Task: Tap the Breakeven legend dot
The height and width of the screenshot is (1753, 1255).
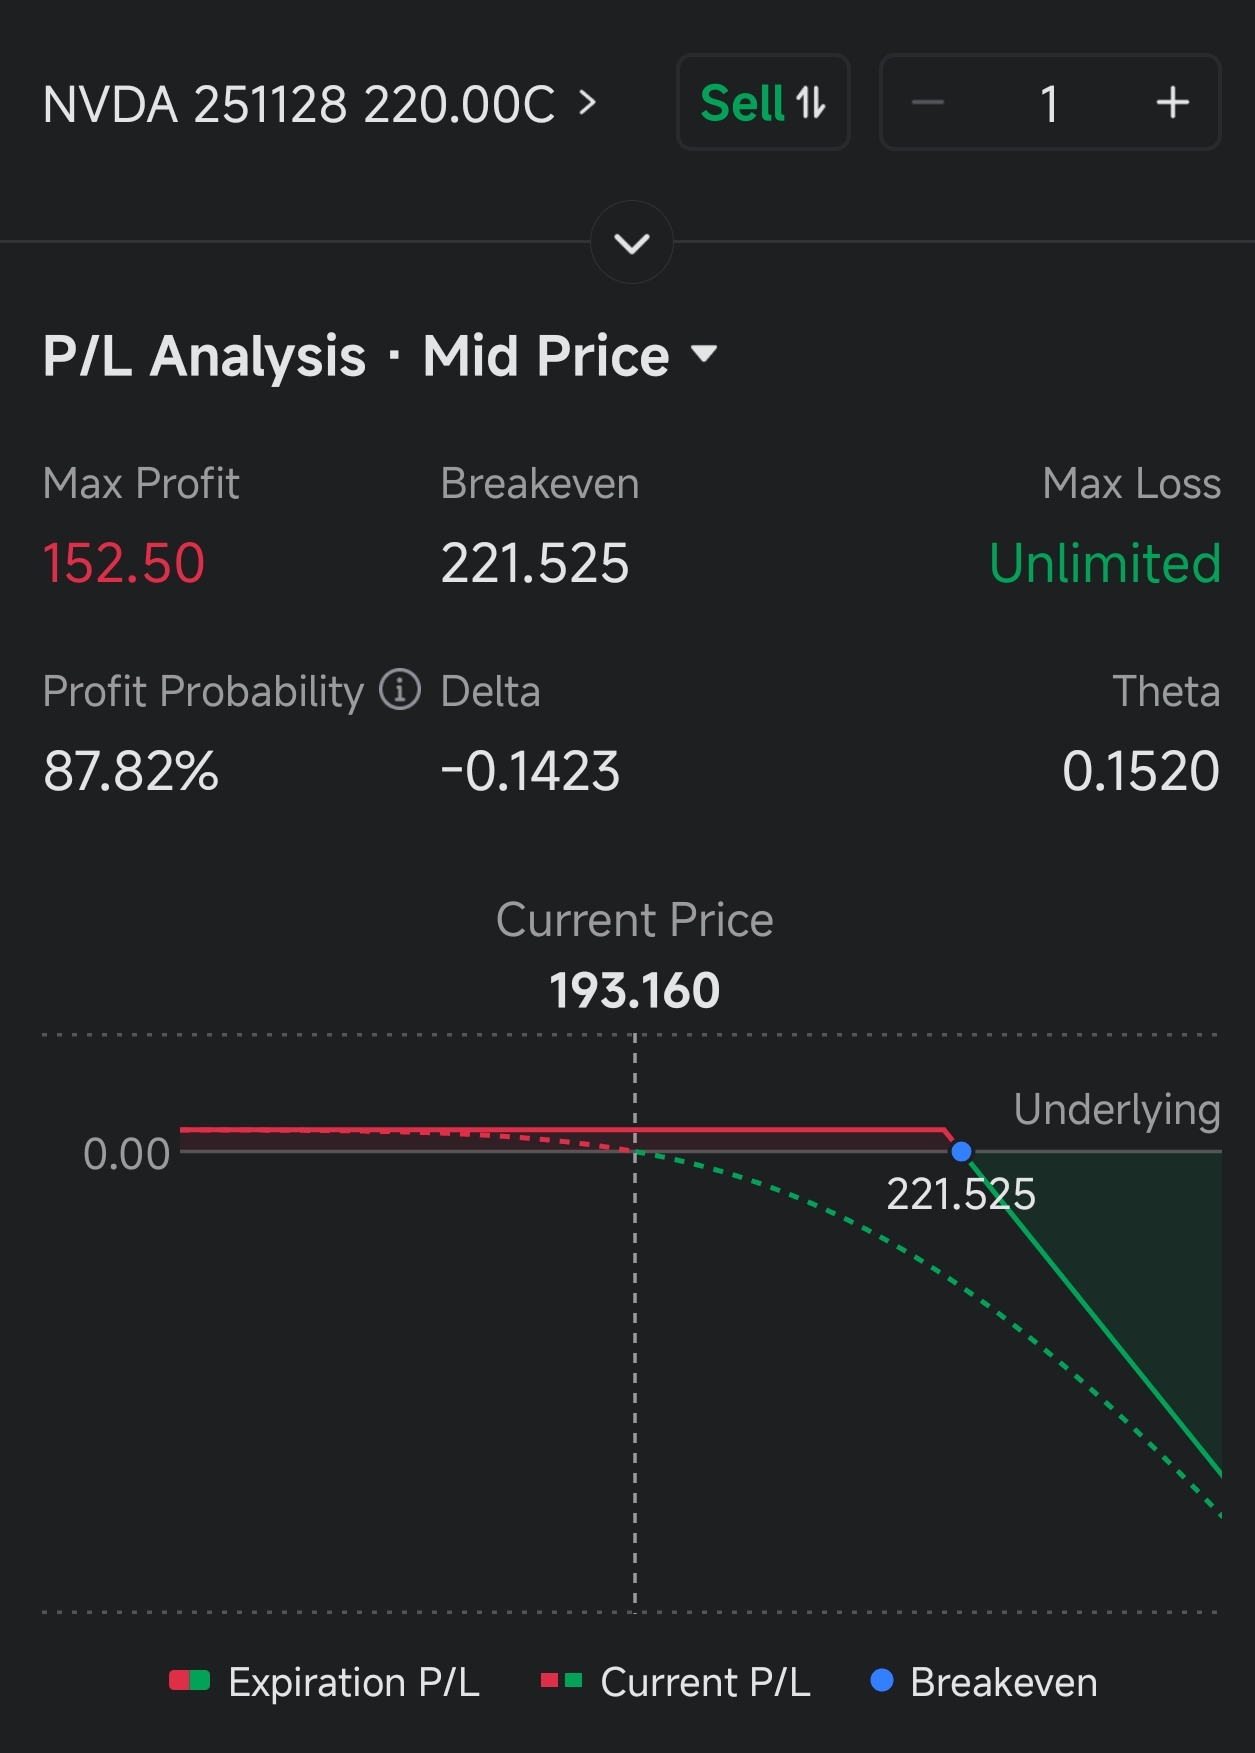Action: 882,1681
